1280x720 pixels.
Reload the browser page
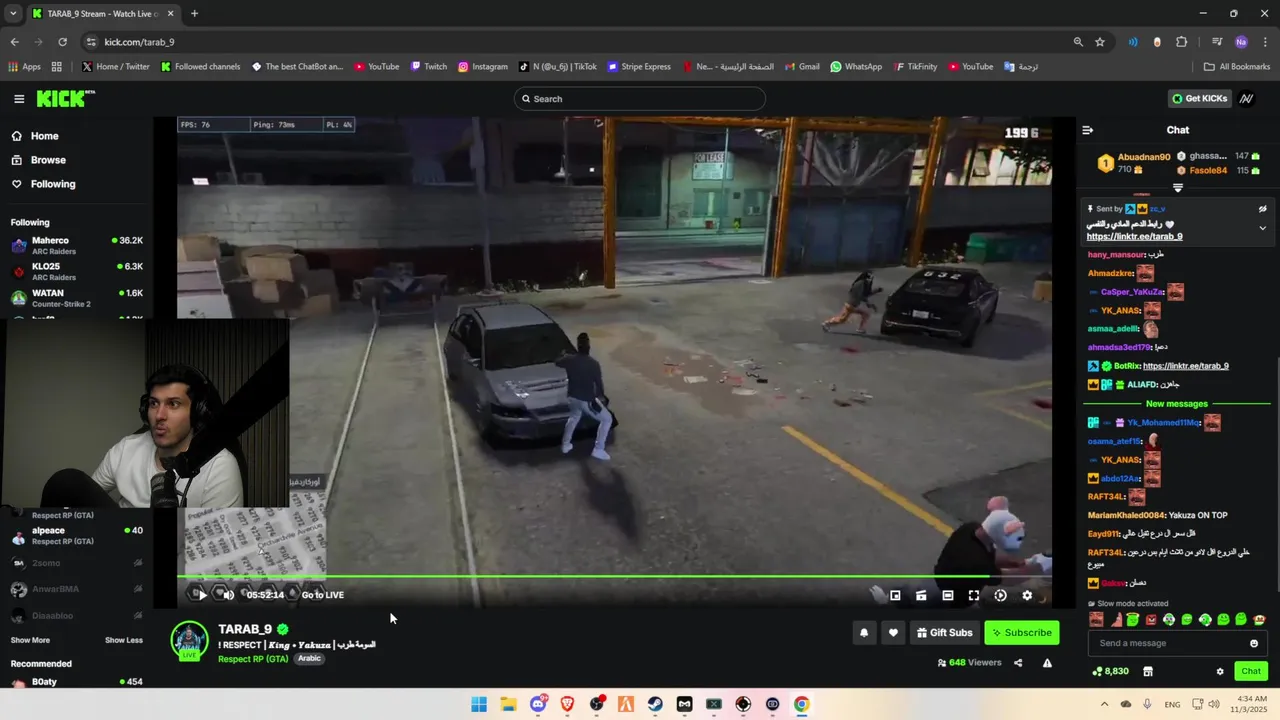coord(62,42)
